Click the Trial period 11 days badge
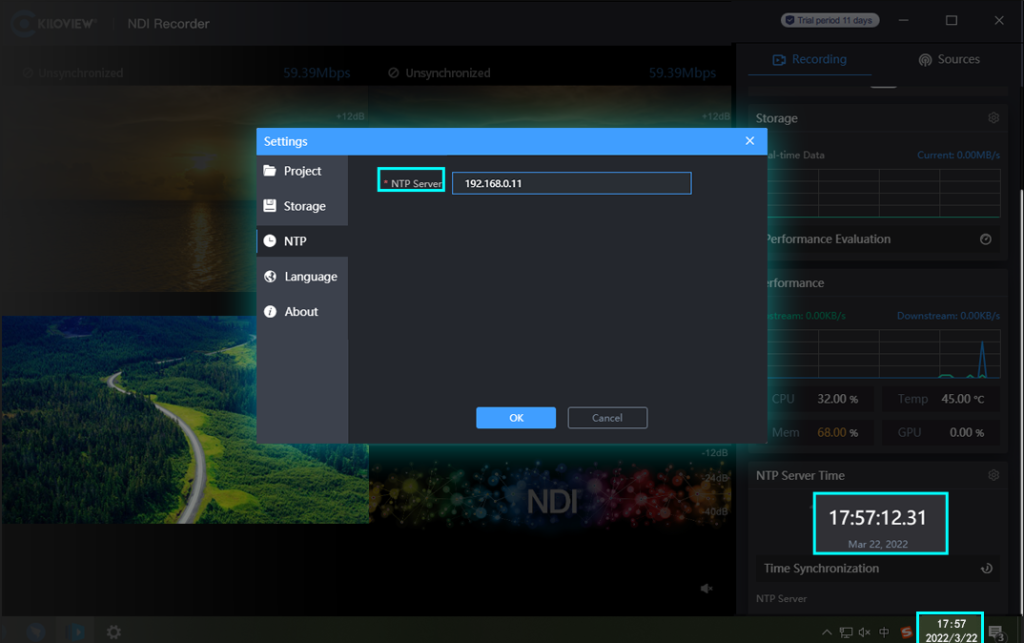The width and height of the screenshot is (1024, 643). [x=827, y=21]
